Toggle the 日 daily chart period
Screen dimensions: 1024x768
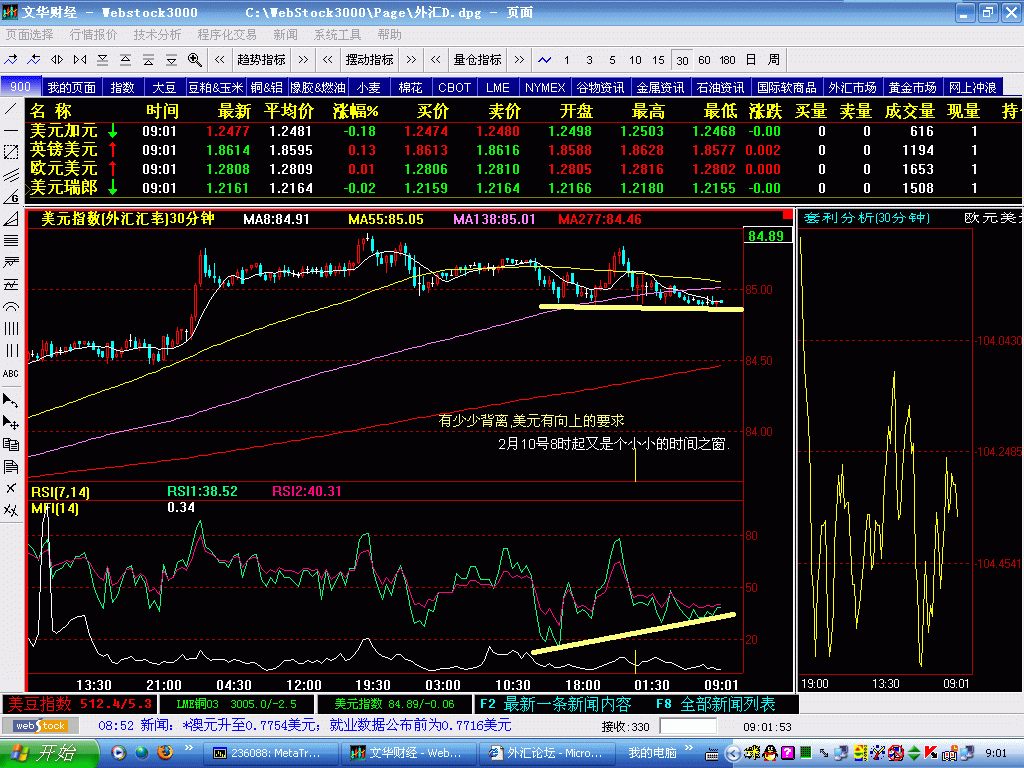(750, 59)
